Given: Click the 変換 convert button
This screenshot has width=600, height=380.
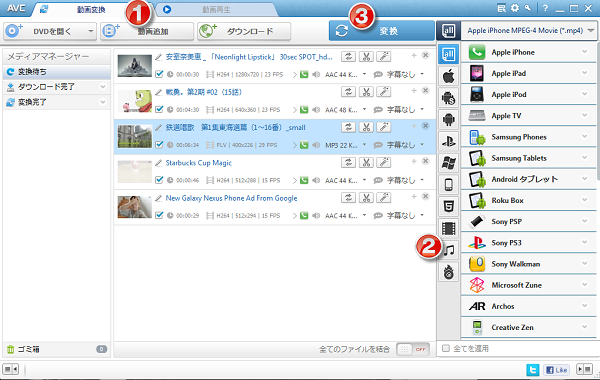Looking at the screenshot, I should pyautogui.click(x=382, y=31).
